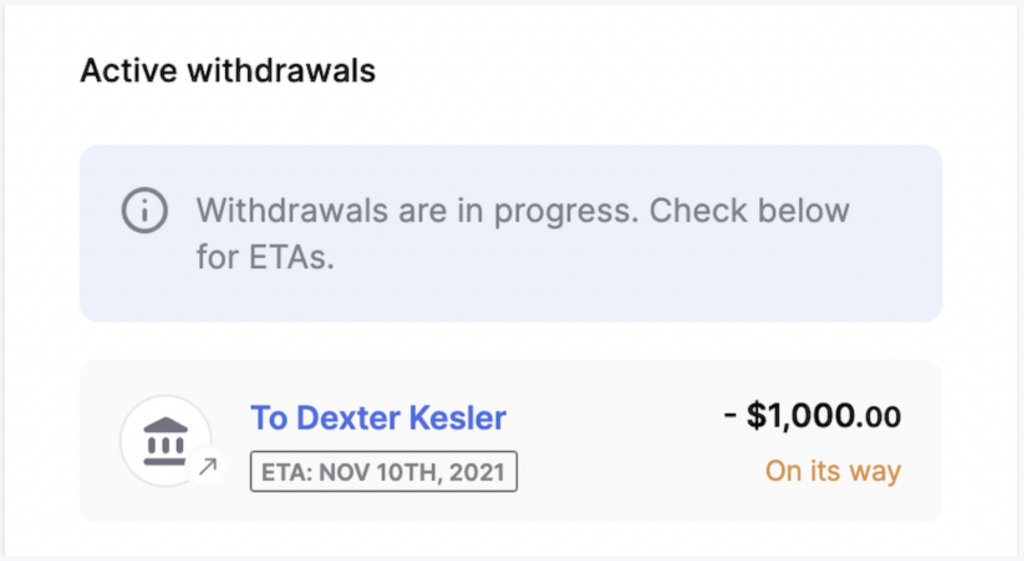Screen dimensions: 1024x561
Task: Click the 'for ETAs.' line in banner
Action: pyautogui.click(x=265, y=257)
